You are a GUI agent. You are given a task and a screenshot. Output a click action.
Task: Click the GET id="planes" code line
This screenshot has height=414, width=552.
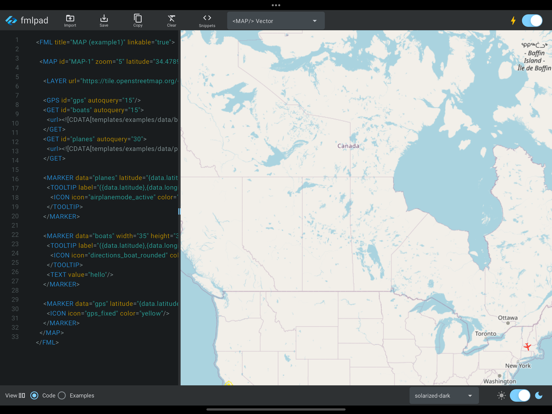pyautogui.click(x=95, y=139)
